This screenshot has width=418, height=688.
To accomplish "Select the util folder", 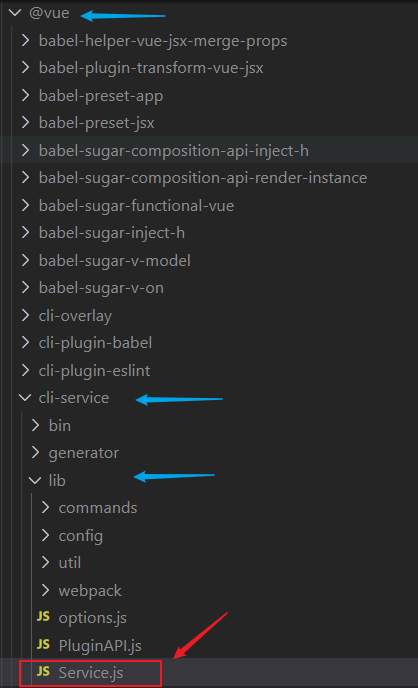I will [x=70, y=563].
